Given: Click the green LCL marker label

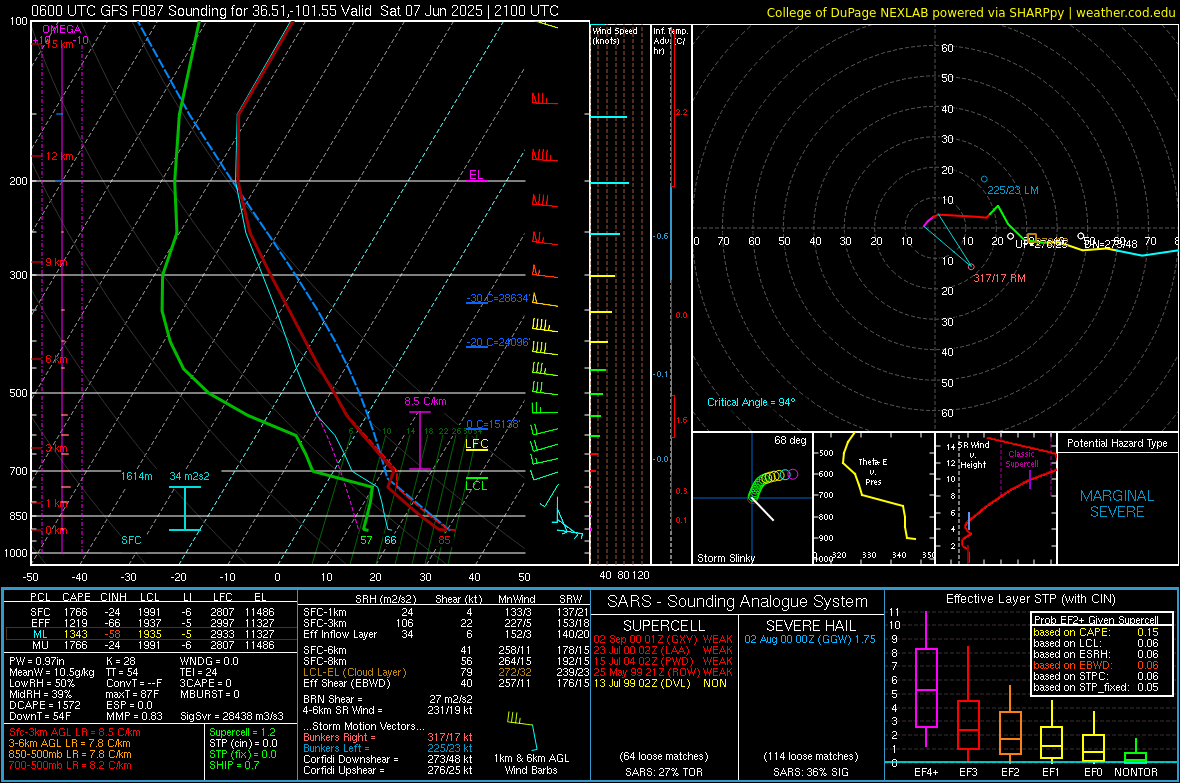Looking at the screenshot, I should tap(476, 486).
